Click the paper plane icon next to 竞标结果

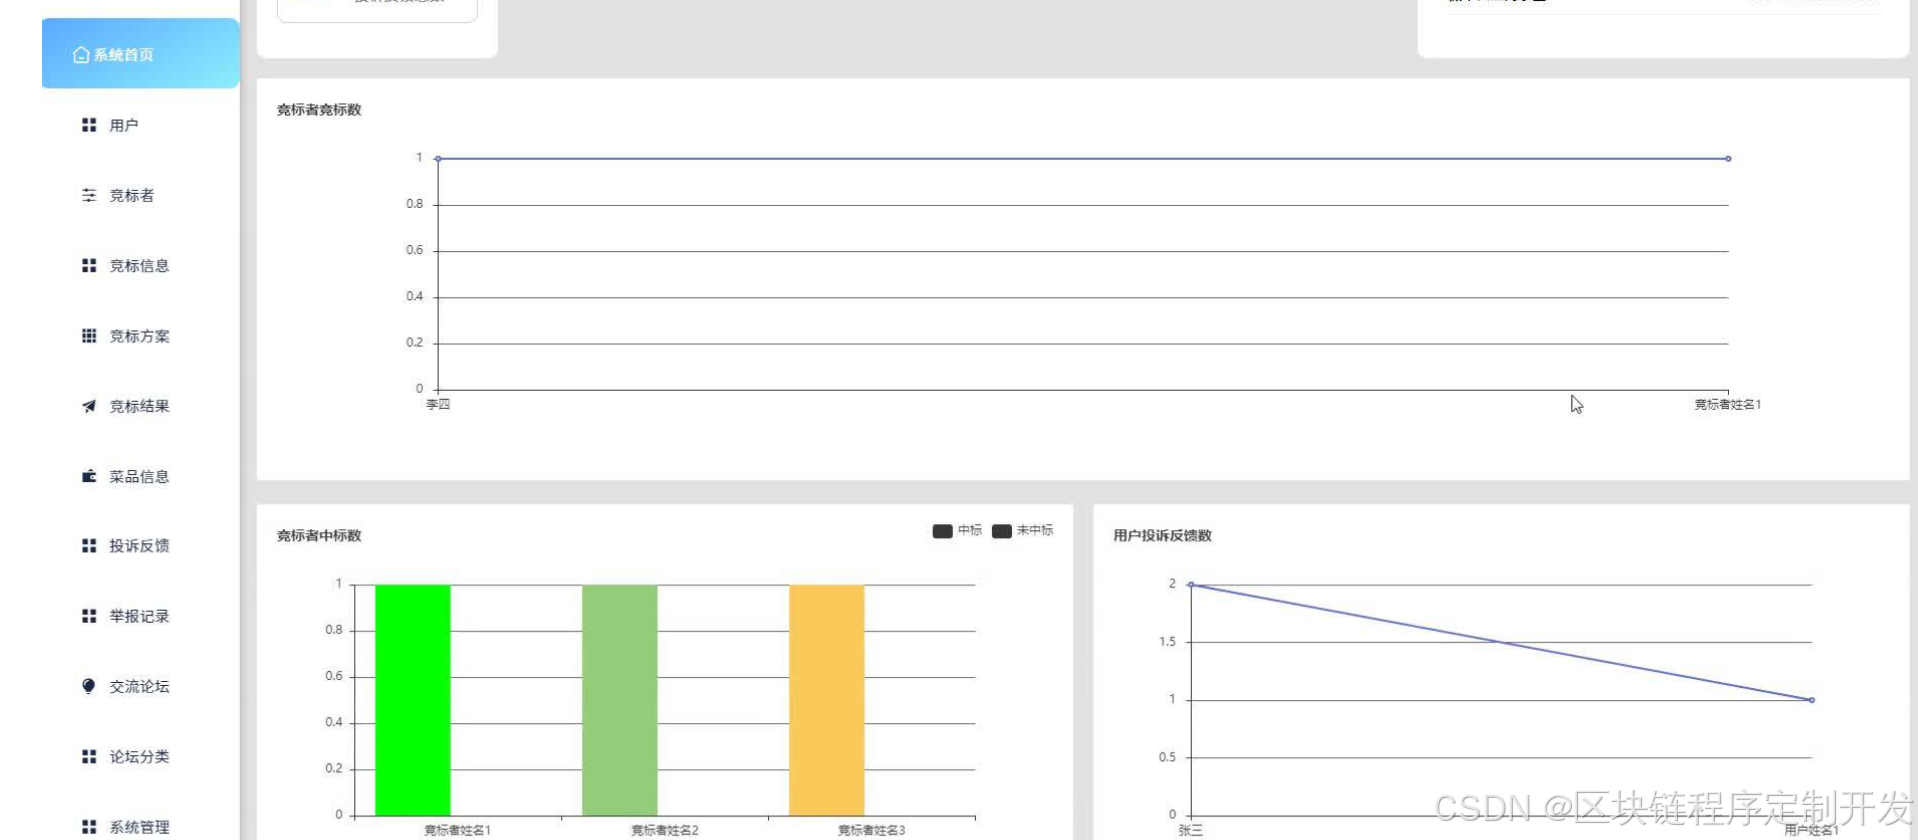pyautogui.click(x=89, y=406)
